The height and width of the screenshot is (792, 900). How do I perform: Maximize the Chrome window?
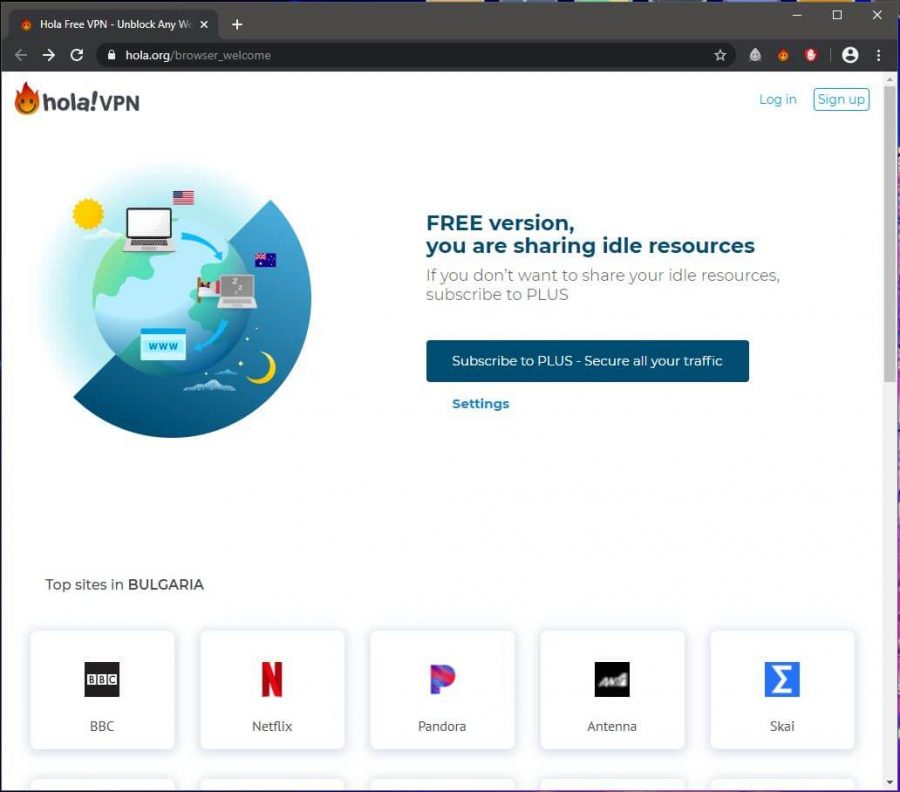click(x=837, y=15)
